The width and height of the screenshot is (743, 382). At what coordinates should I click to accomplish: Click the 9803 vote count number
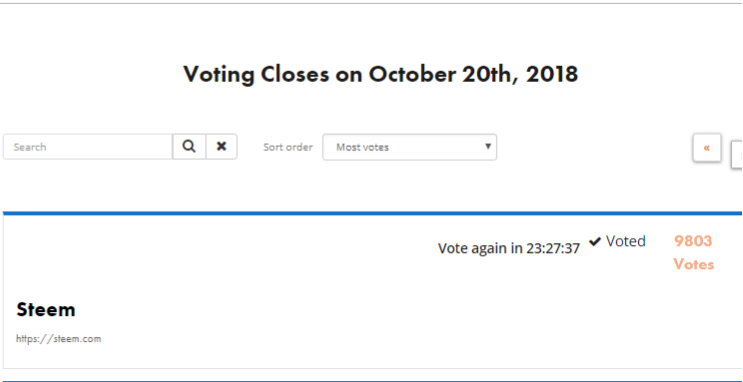pos(693,241)
